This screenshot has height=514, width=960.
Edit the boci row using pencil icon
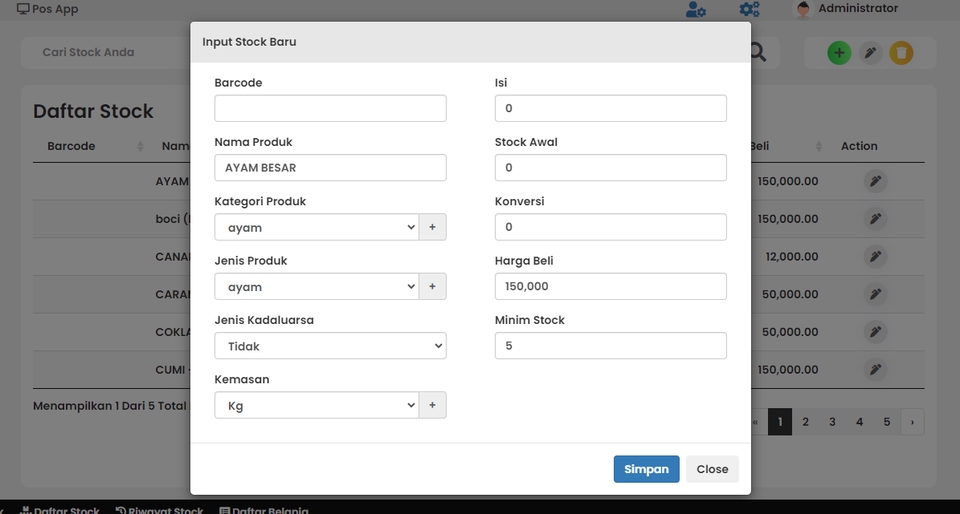click(876, 219)
